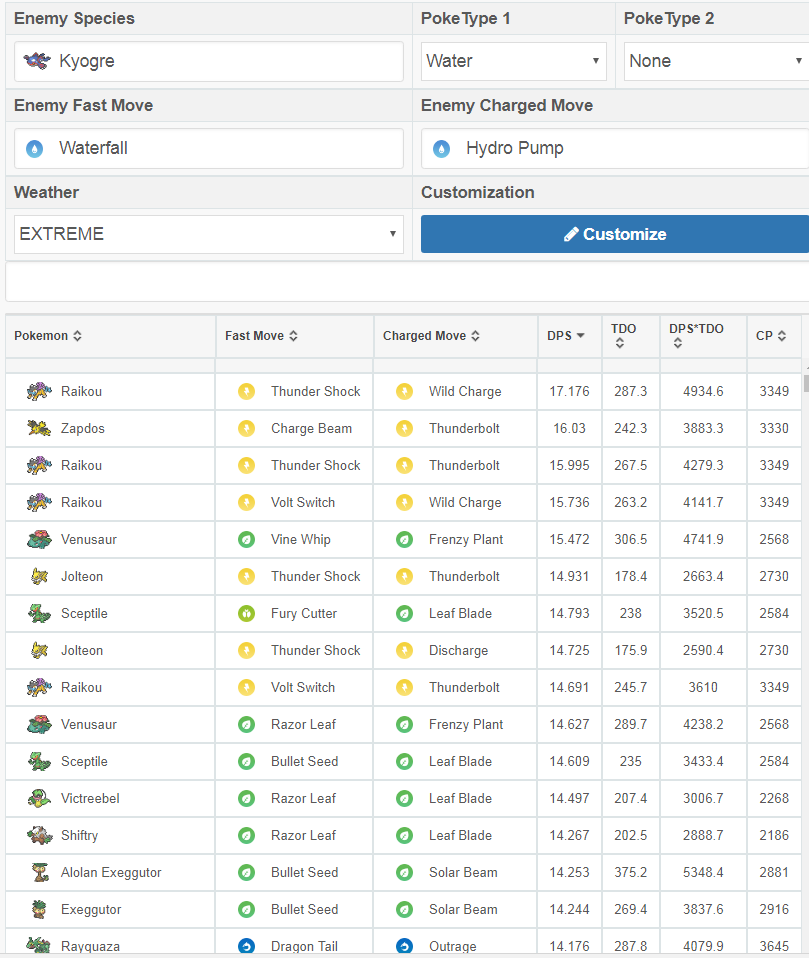Click the dragon icon beside Dragon Tail
This screenshot has height=958, width=809.
[246, 946]
